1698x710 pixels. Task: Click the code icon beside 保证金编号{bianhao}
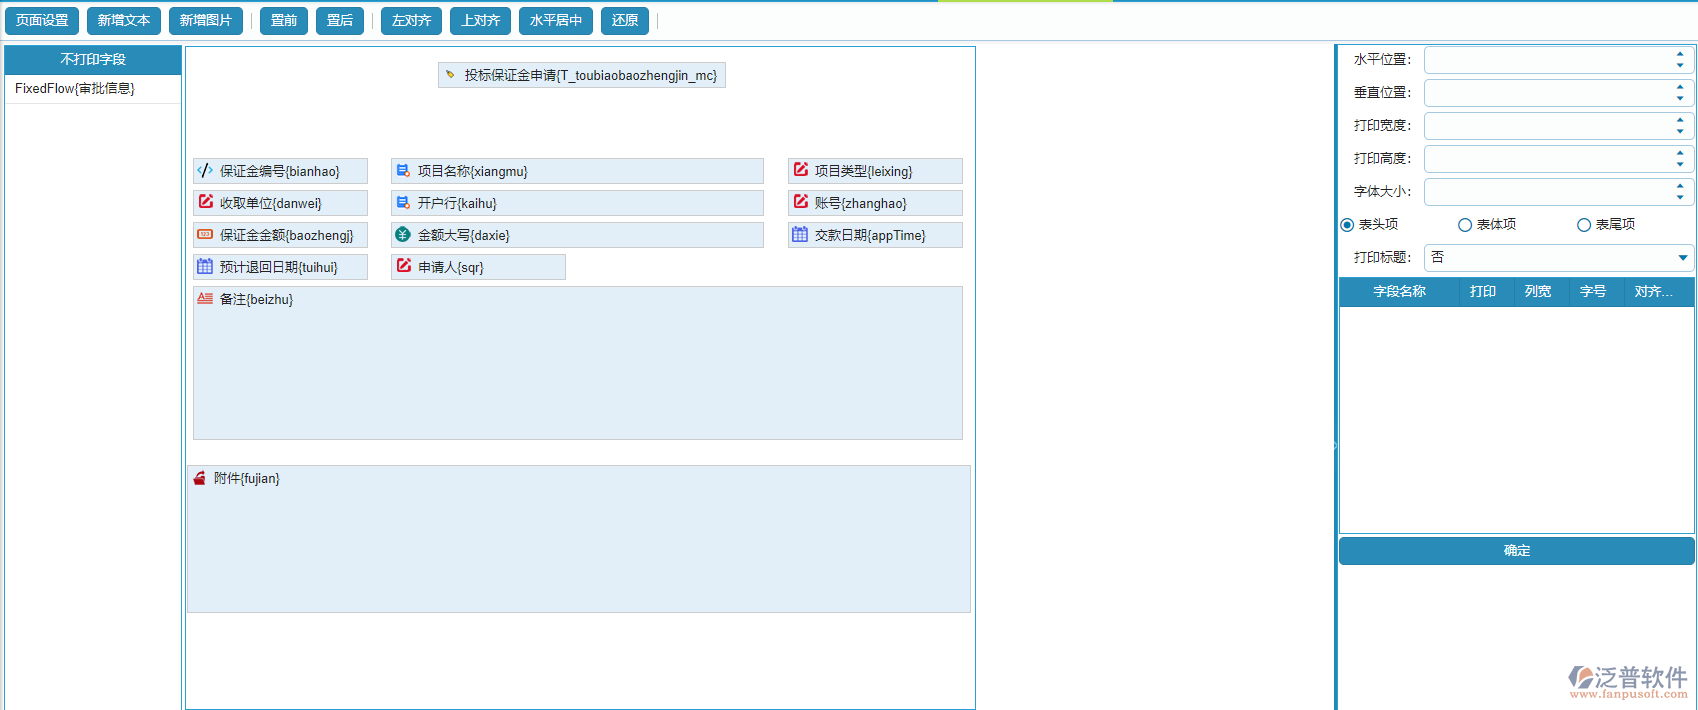205,171
